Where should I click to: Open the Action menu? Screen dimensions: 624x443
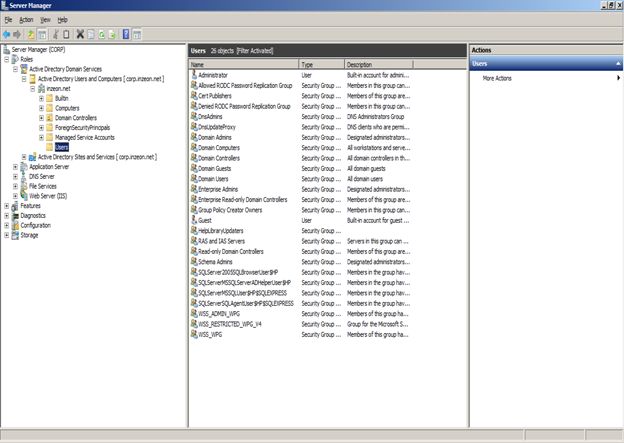pos(26,20)
